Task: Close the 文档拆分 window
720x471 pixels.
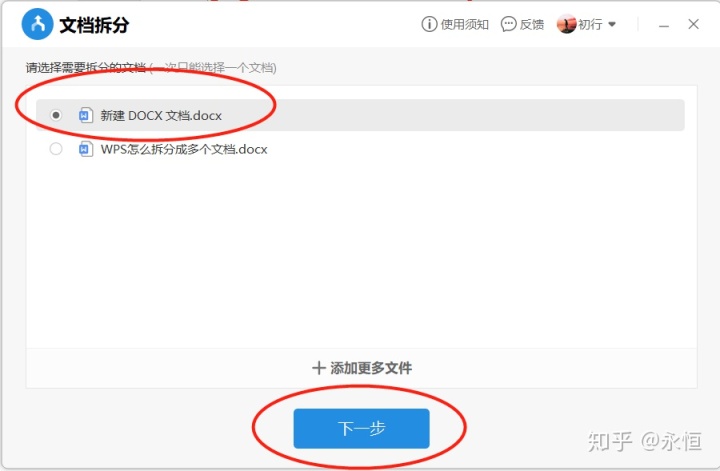Action: (693, 24)
